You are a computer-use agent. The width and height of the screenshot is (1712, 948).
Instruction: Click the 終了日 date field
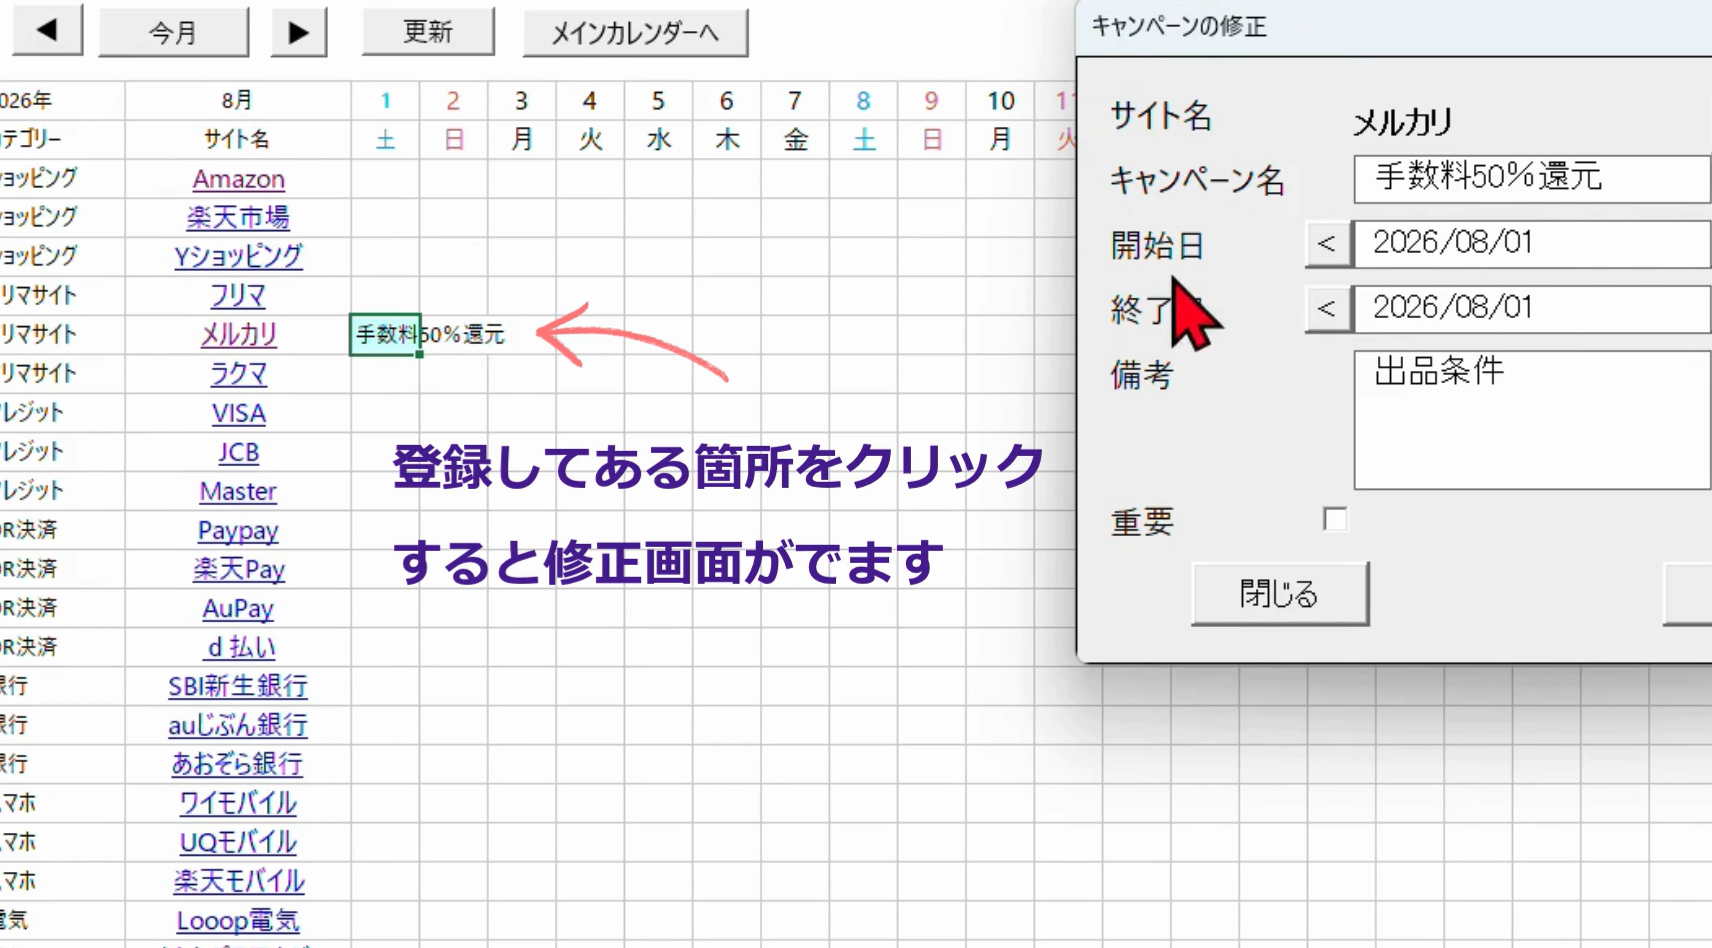[1530, 308]
